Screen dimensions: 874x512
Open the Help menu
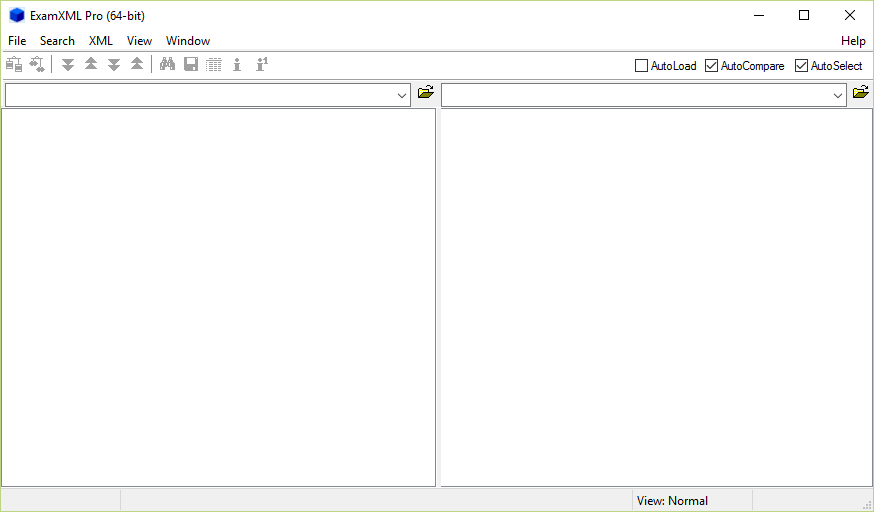pyautogui.click(x=853, y=41)
